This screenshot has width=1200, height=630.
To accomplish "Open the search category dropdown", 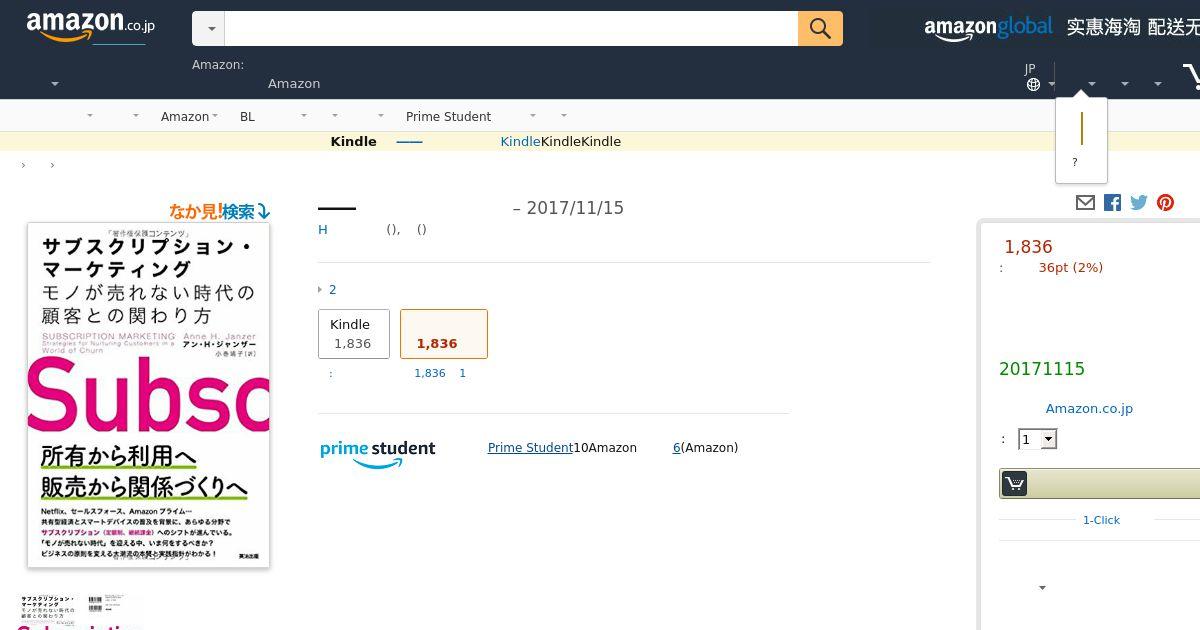I will click(209, 29).
